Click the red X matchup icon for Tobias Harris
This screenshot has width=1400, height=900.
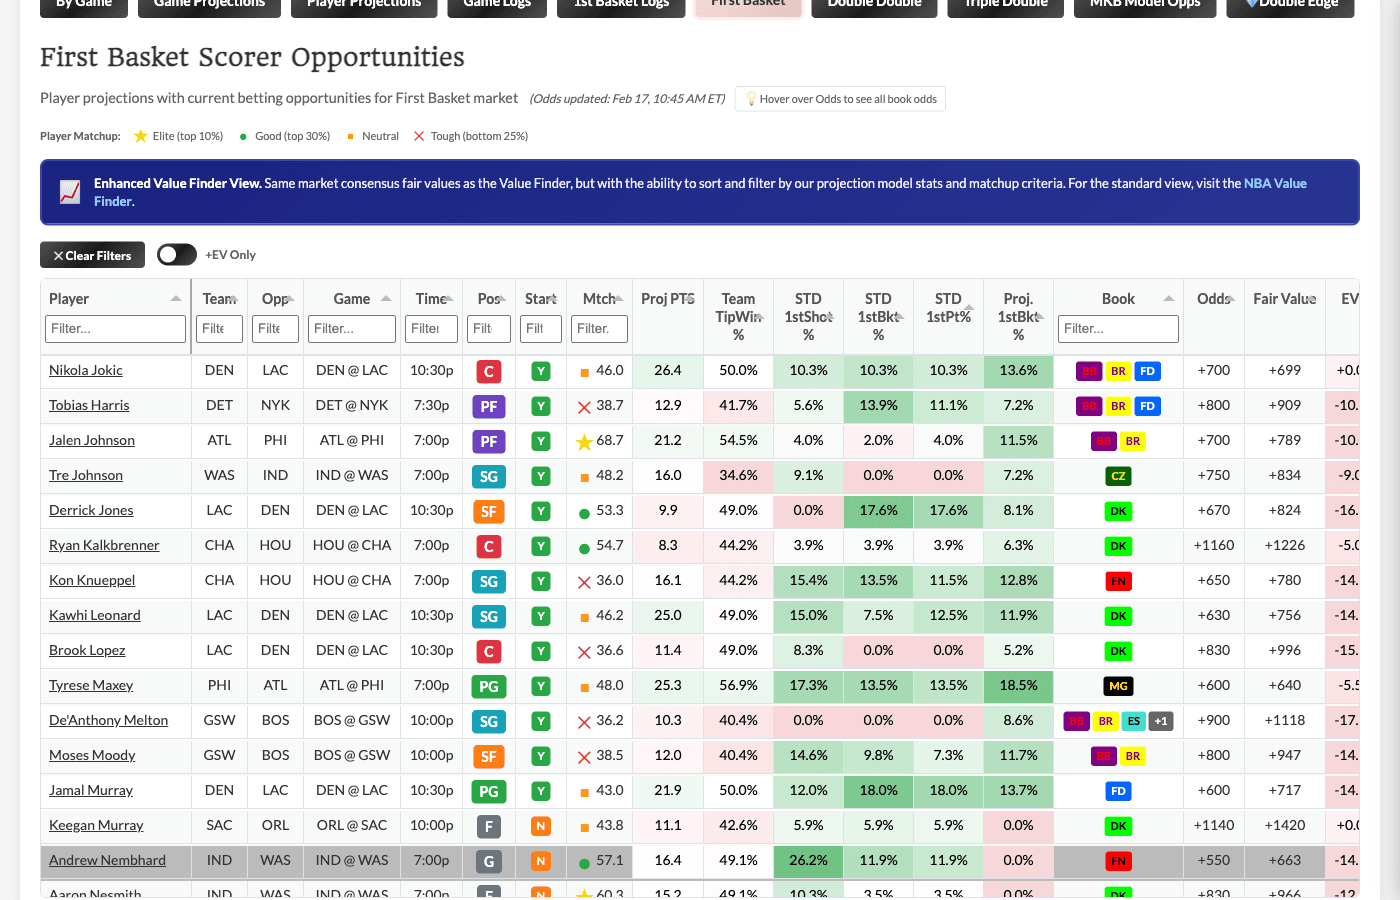(582, 406)
